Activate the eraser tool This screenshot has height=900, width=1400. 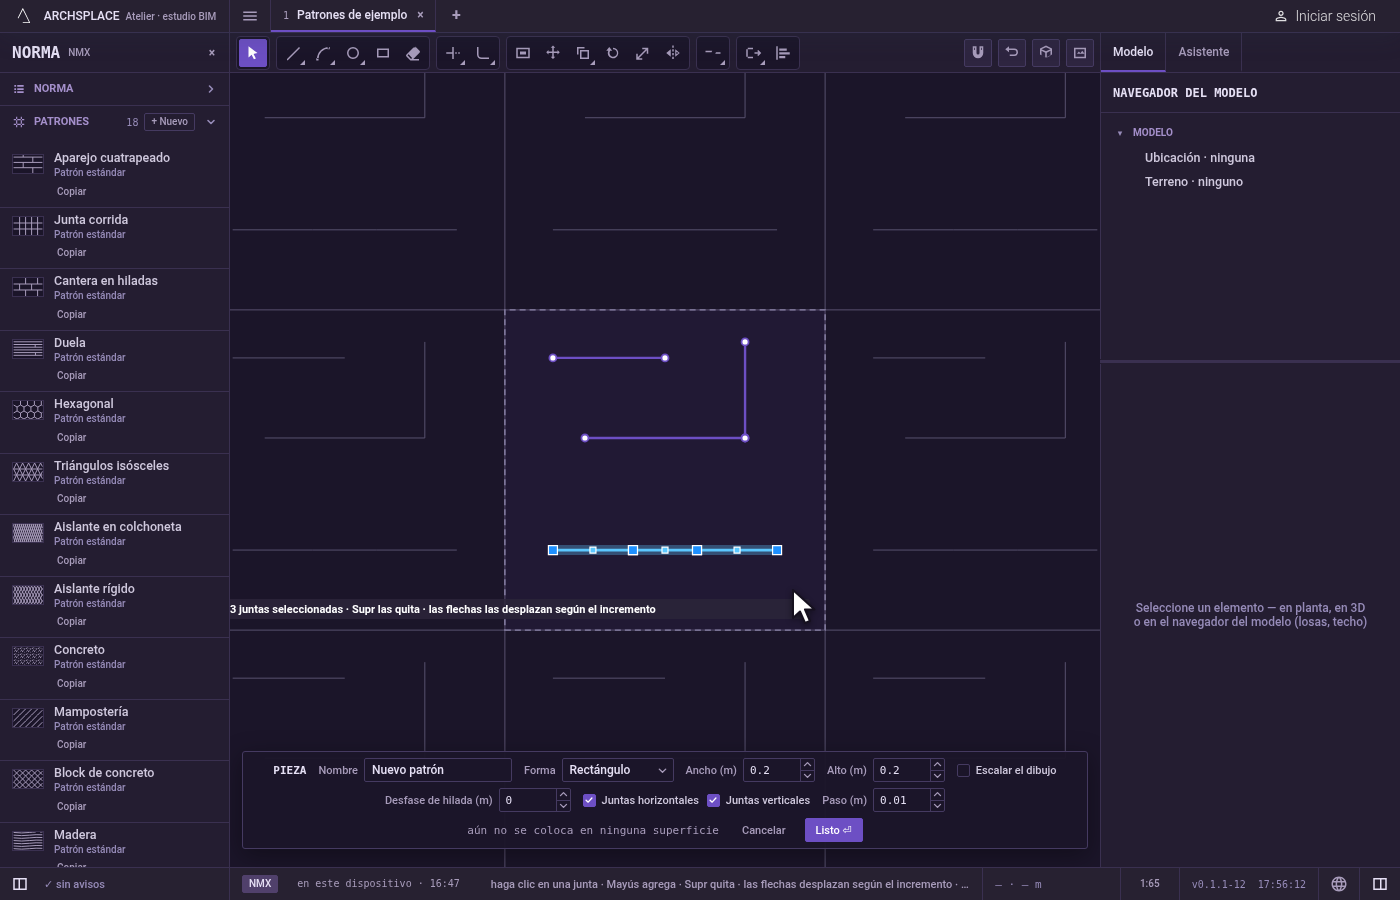click(413, 53)
